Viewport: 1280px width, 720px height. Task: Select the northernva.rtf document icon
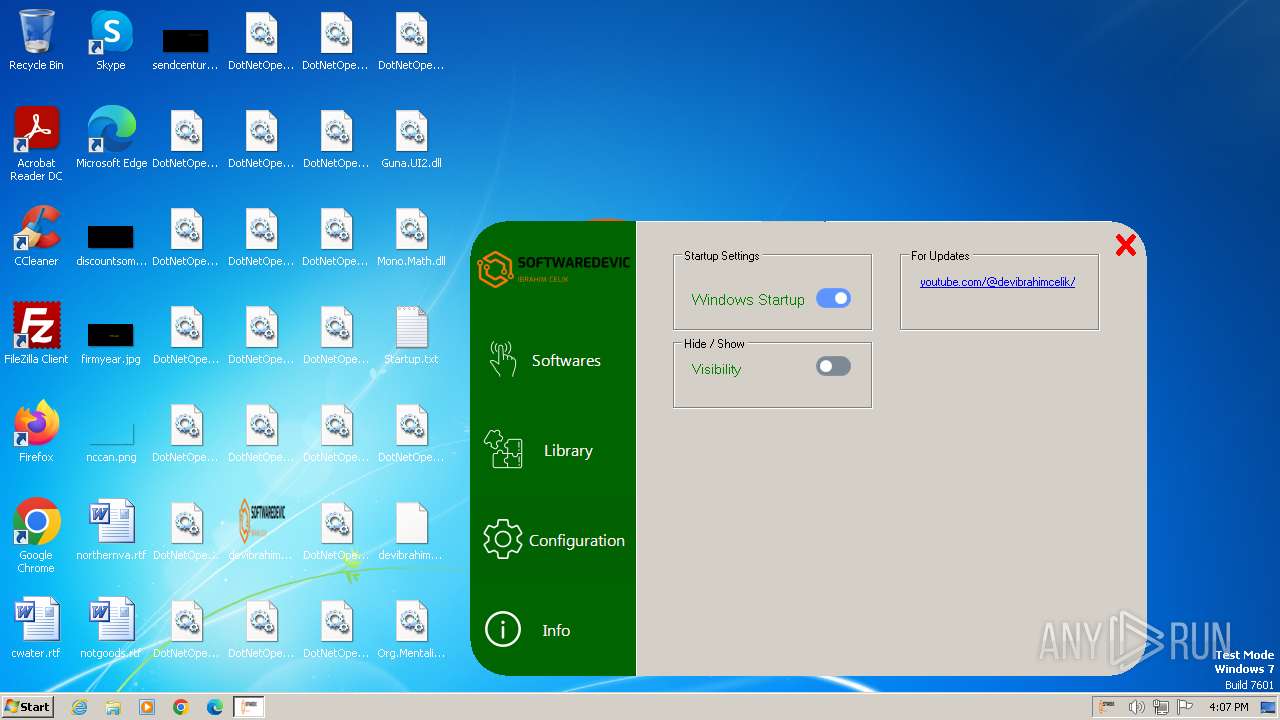[x=111, y=531]
